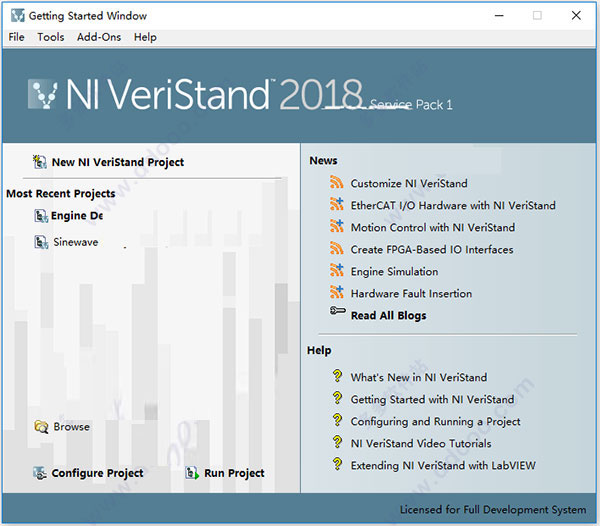The width and height of the screenshot is (600, 526).
Task: Open the Help menu
Action: (x=145, y=37)
